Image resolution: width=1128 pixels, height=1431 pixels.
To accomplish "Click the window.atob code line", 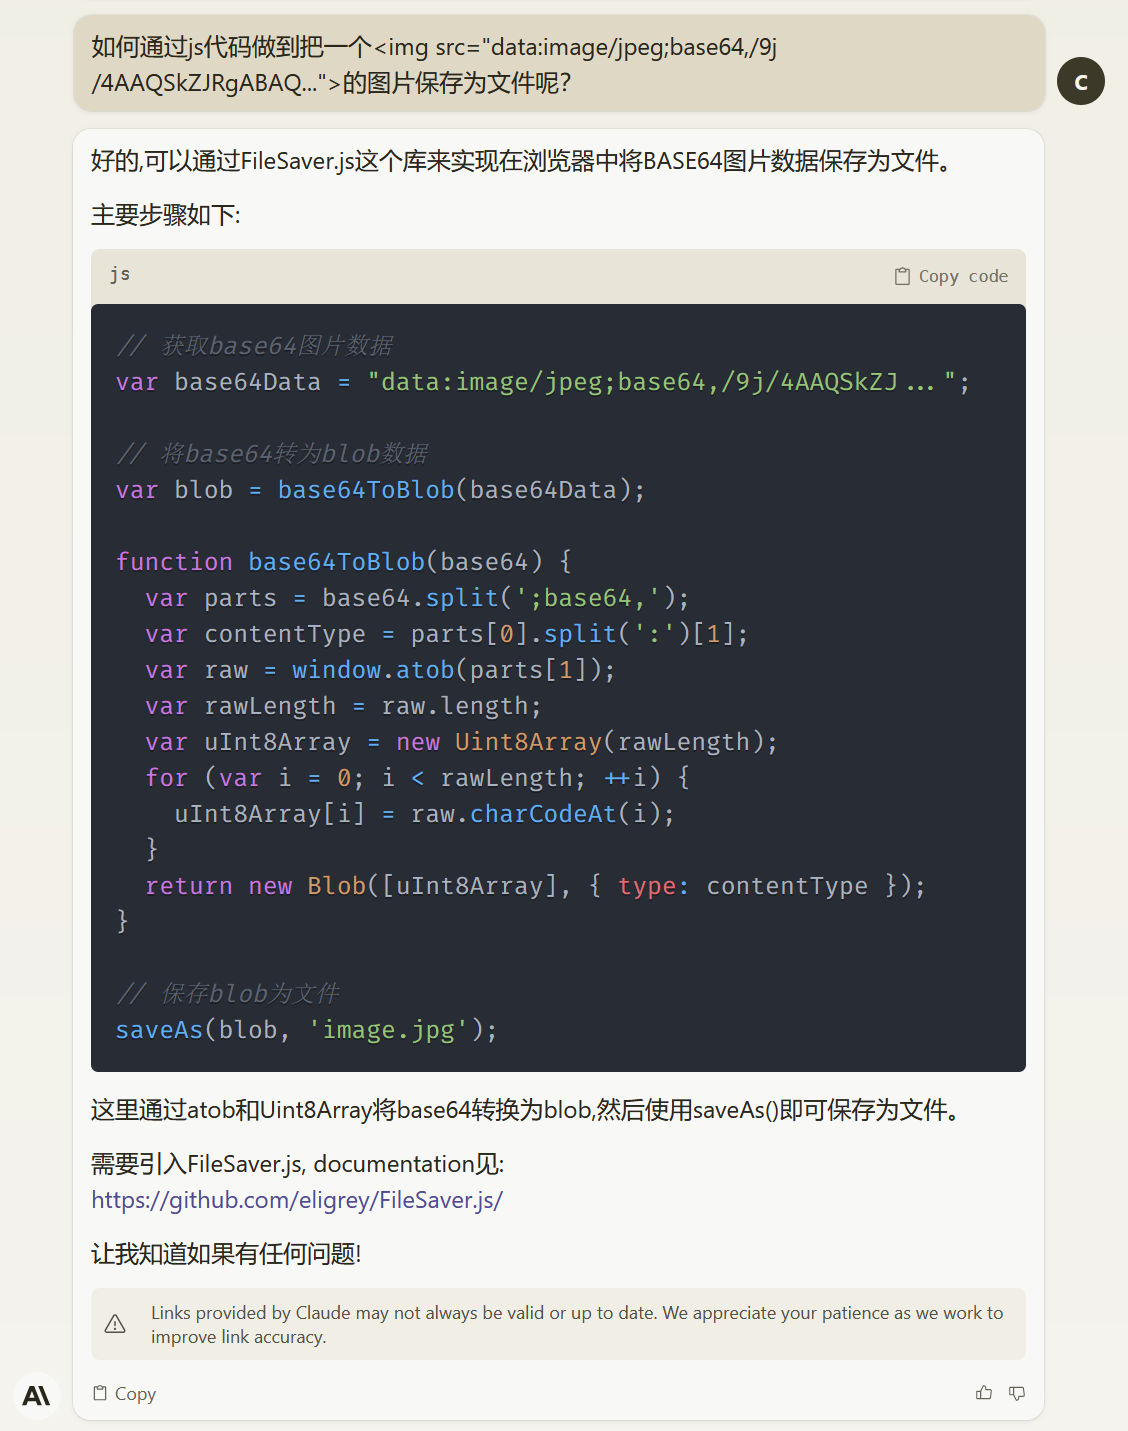I will pyautogui.click(x=380, y=670).
